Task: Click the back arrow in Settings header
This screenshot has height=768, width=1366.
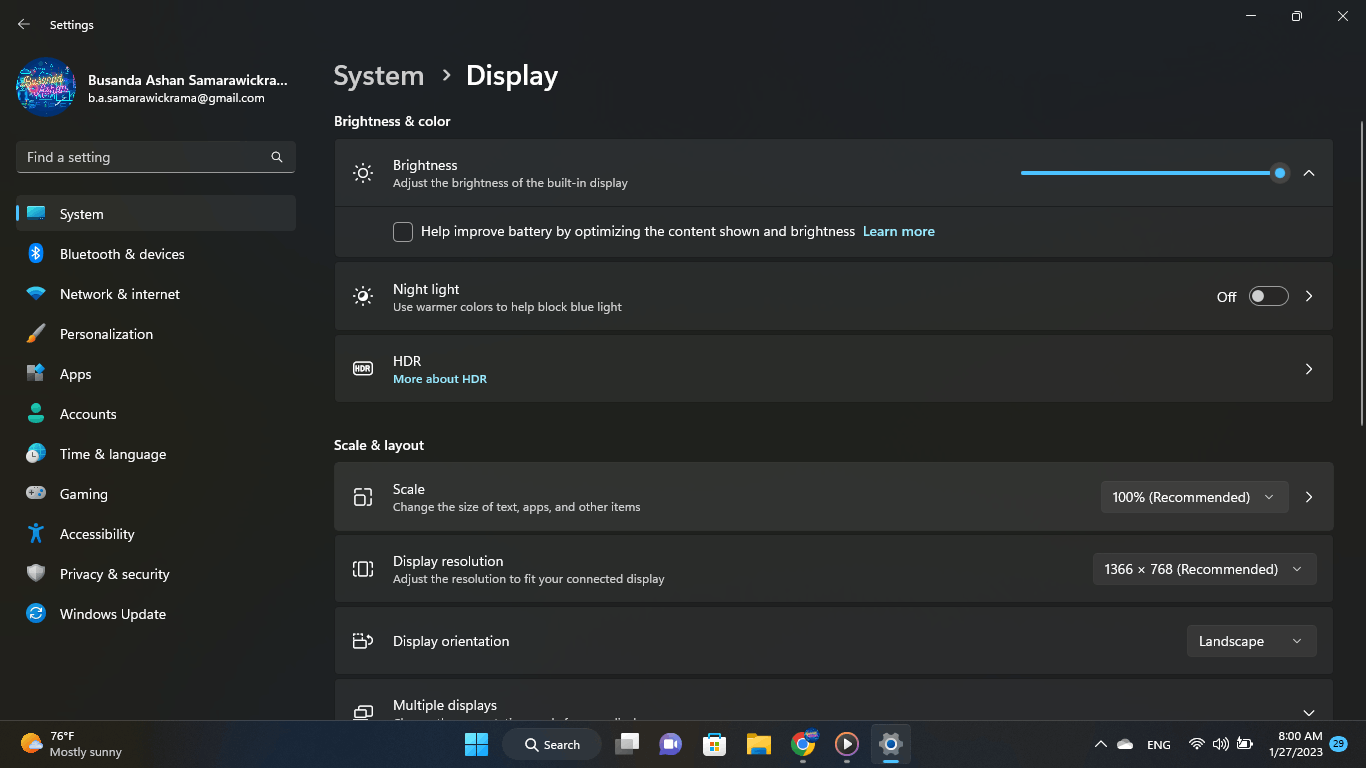Action: coord(24,24)
